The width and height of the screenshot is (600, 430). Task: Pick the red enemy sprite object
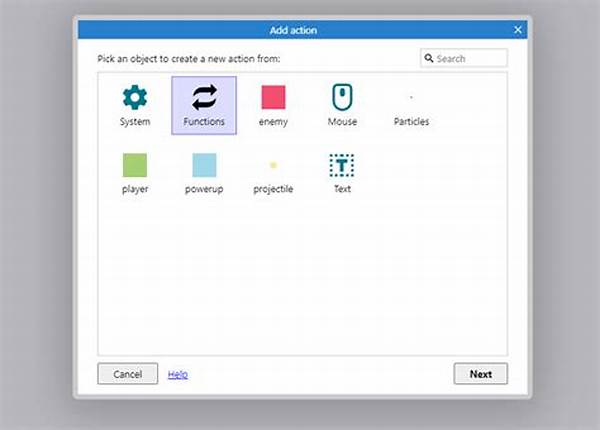(x=273, y=97)
